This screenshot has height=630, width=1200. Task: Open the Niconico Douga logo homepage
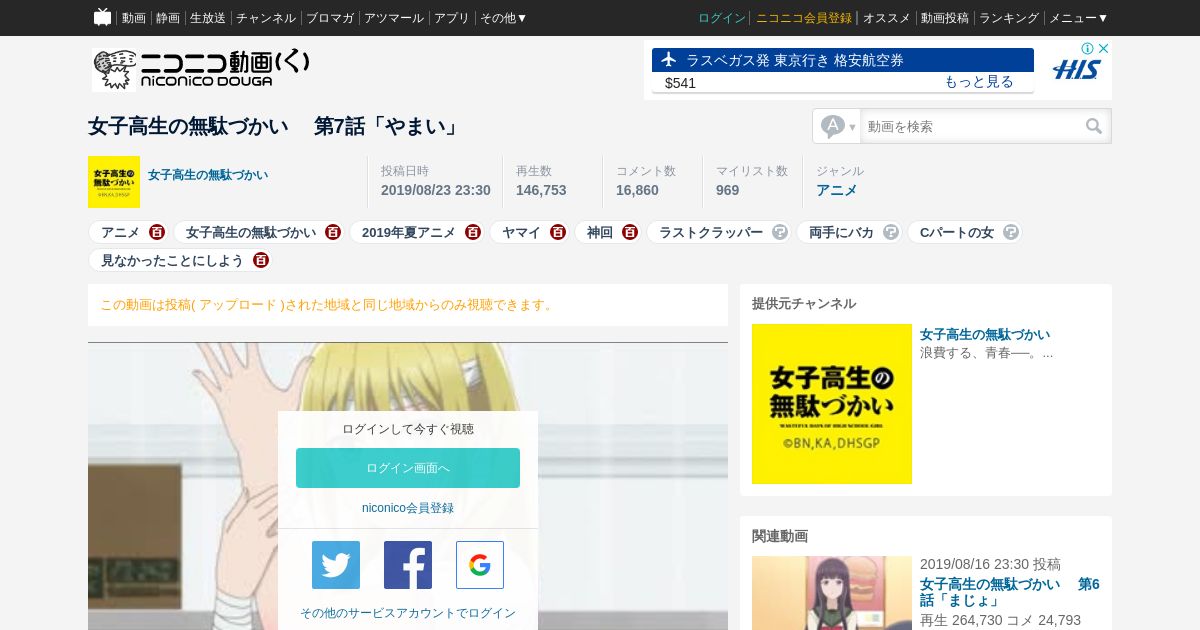pos(201,70)
